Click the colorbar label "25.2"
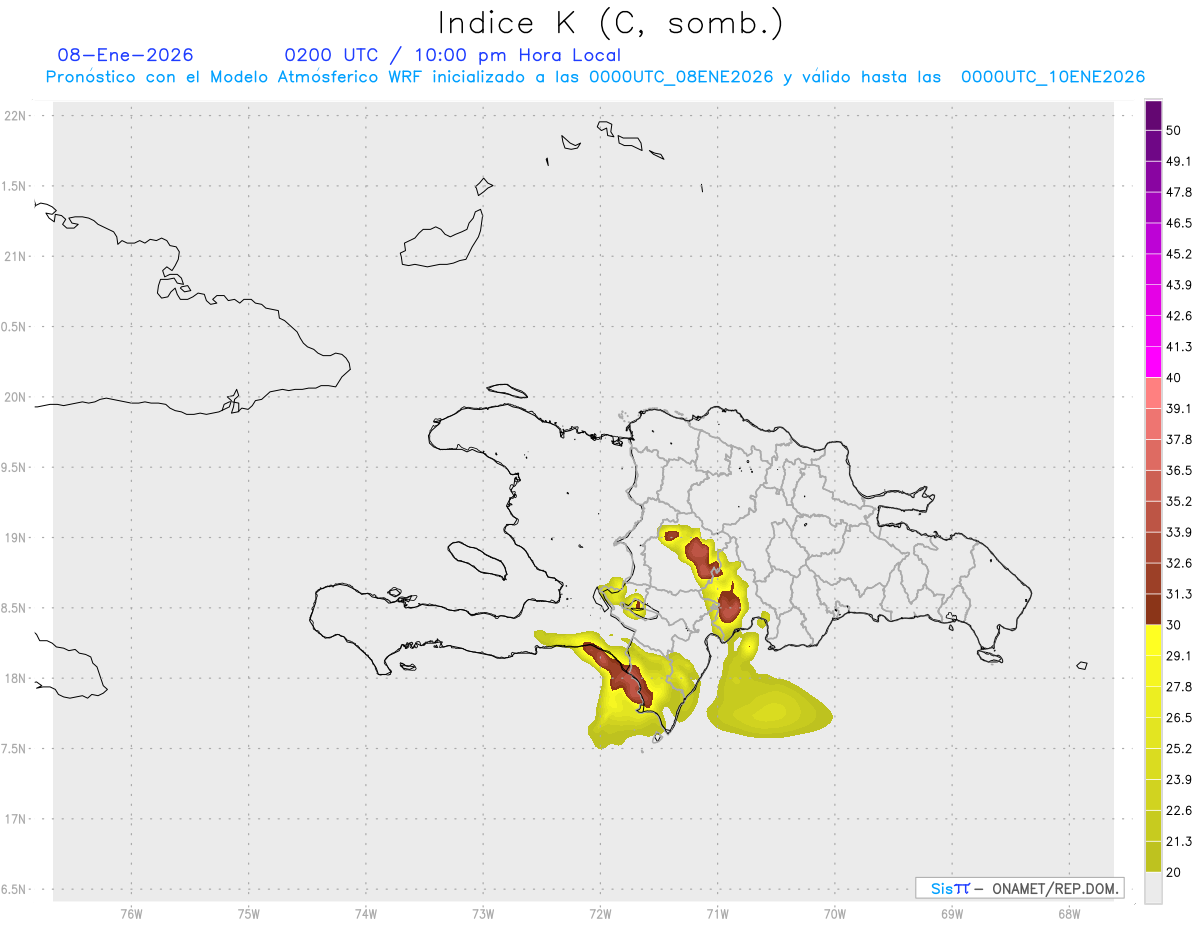This screenshot has height=927, width=1200. click(x=1179, y=749)
